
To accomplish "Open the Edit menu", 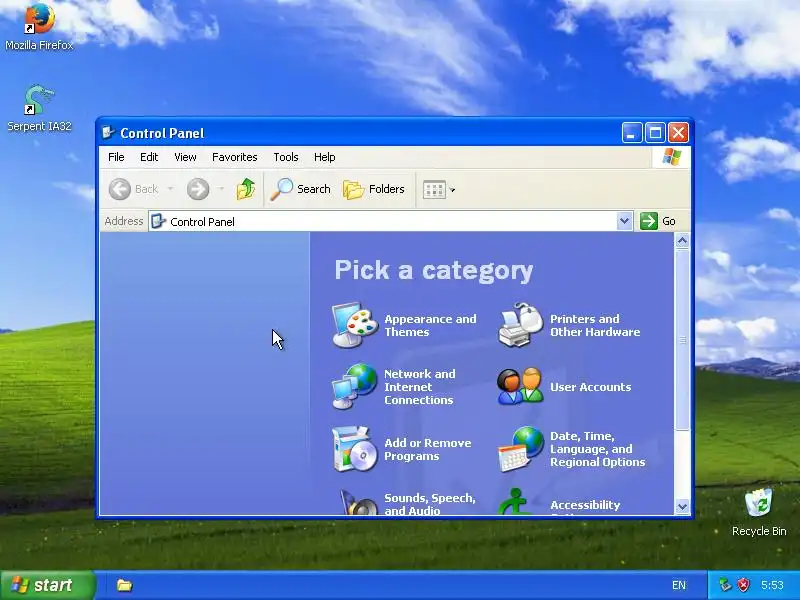I will coord(149,157).
